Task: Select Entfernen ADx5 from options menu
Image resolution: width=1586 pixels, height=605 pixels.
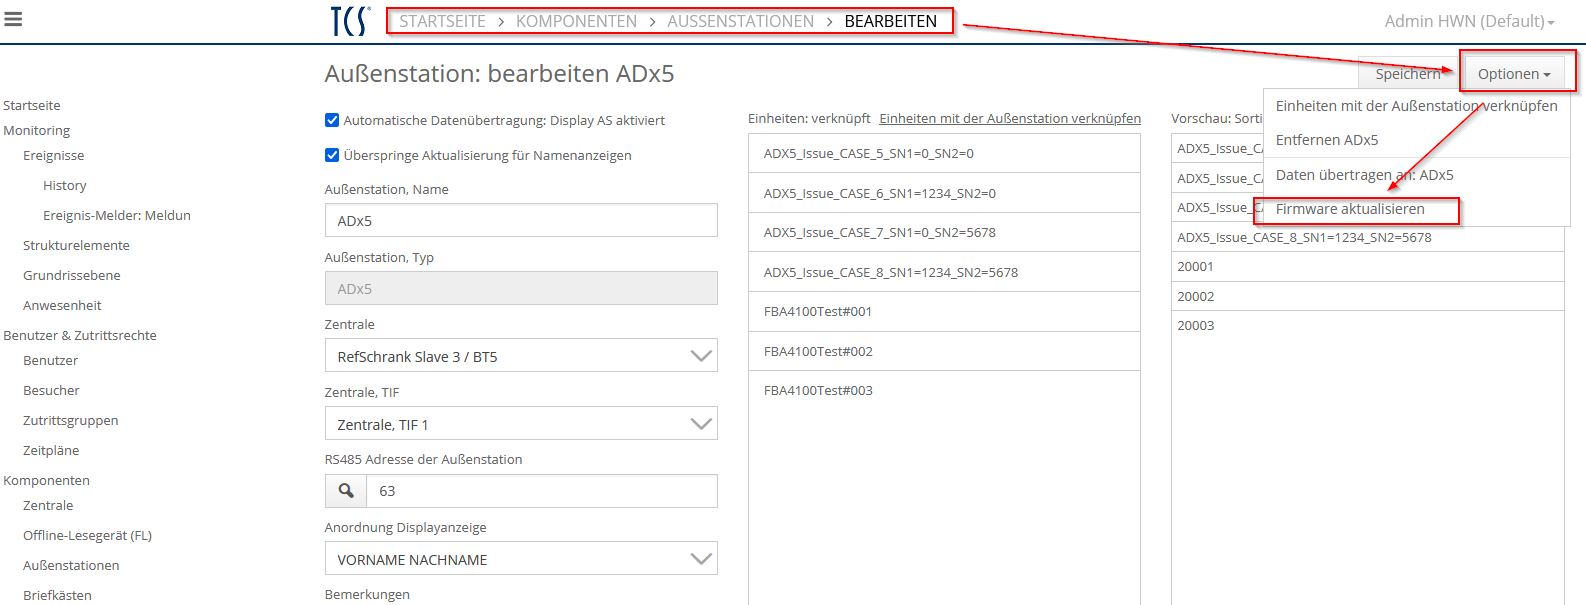Action: point(1326,140)
